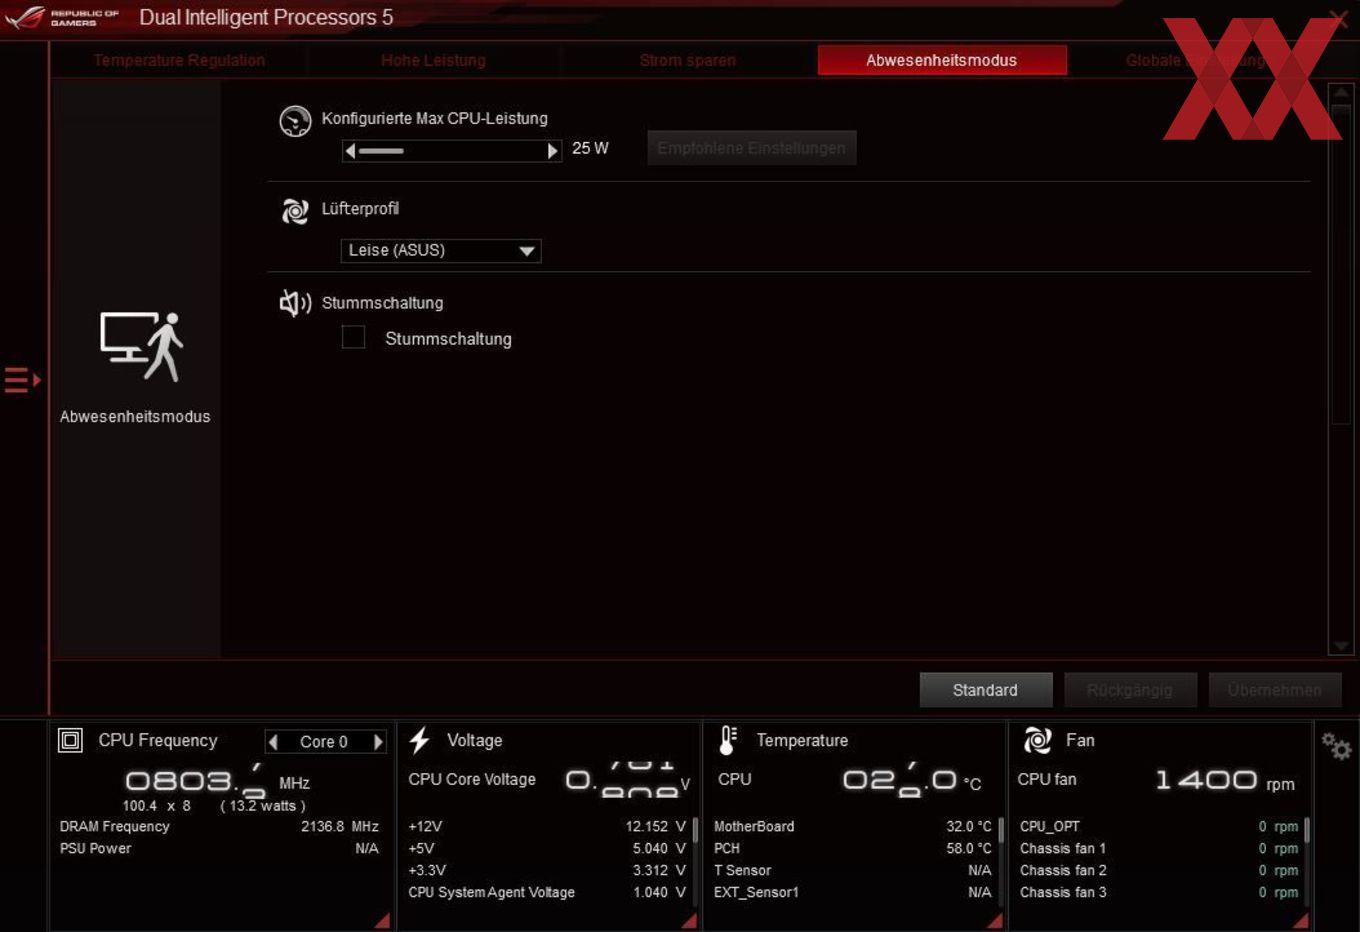This screenshot has height=932, width=1360.
Task: Click the CPU power slider track
Action: (x=452, y=151)
